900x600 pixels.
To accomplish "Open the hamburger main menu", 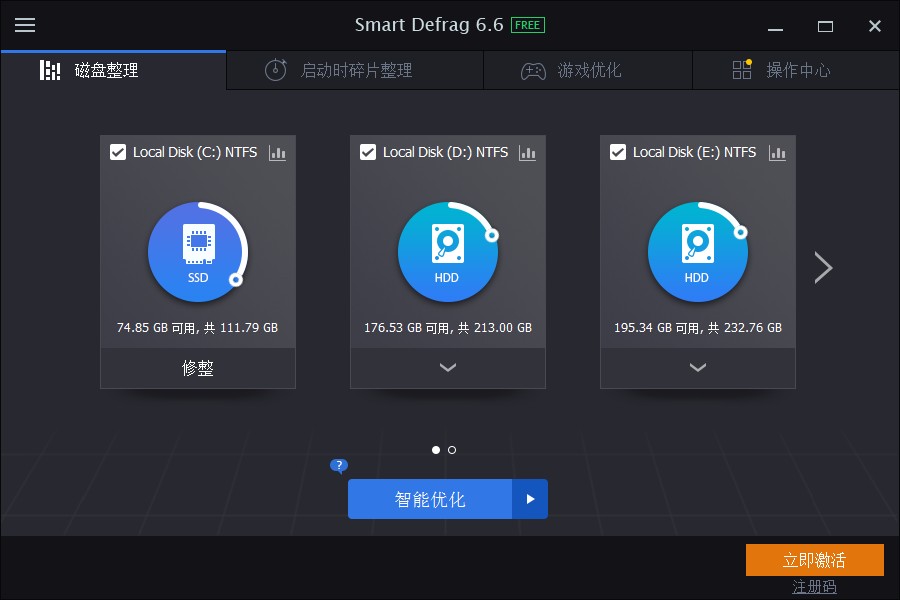I will click(x=25, y=25).
